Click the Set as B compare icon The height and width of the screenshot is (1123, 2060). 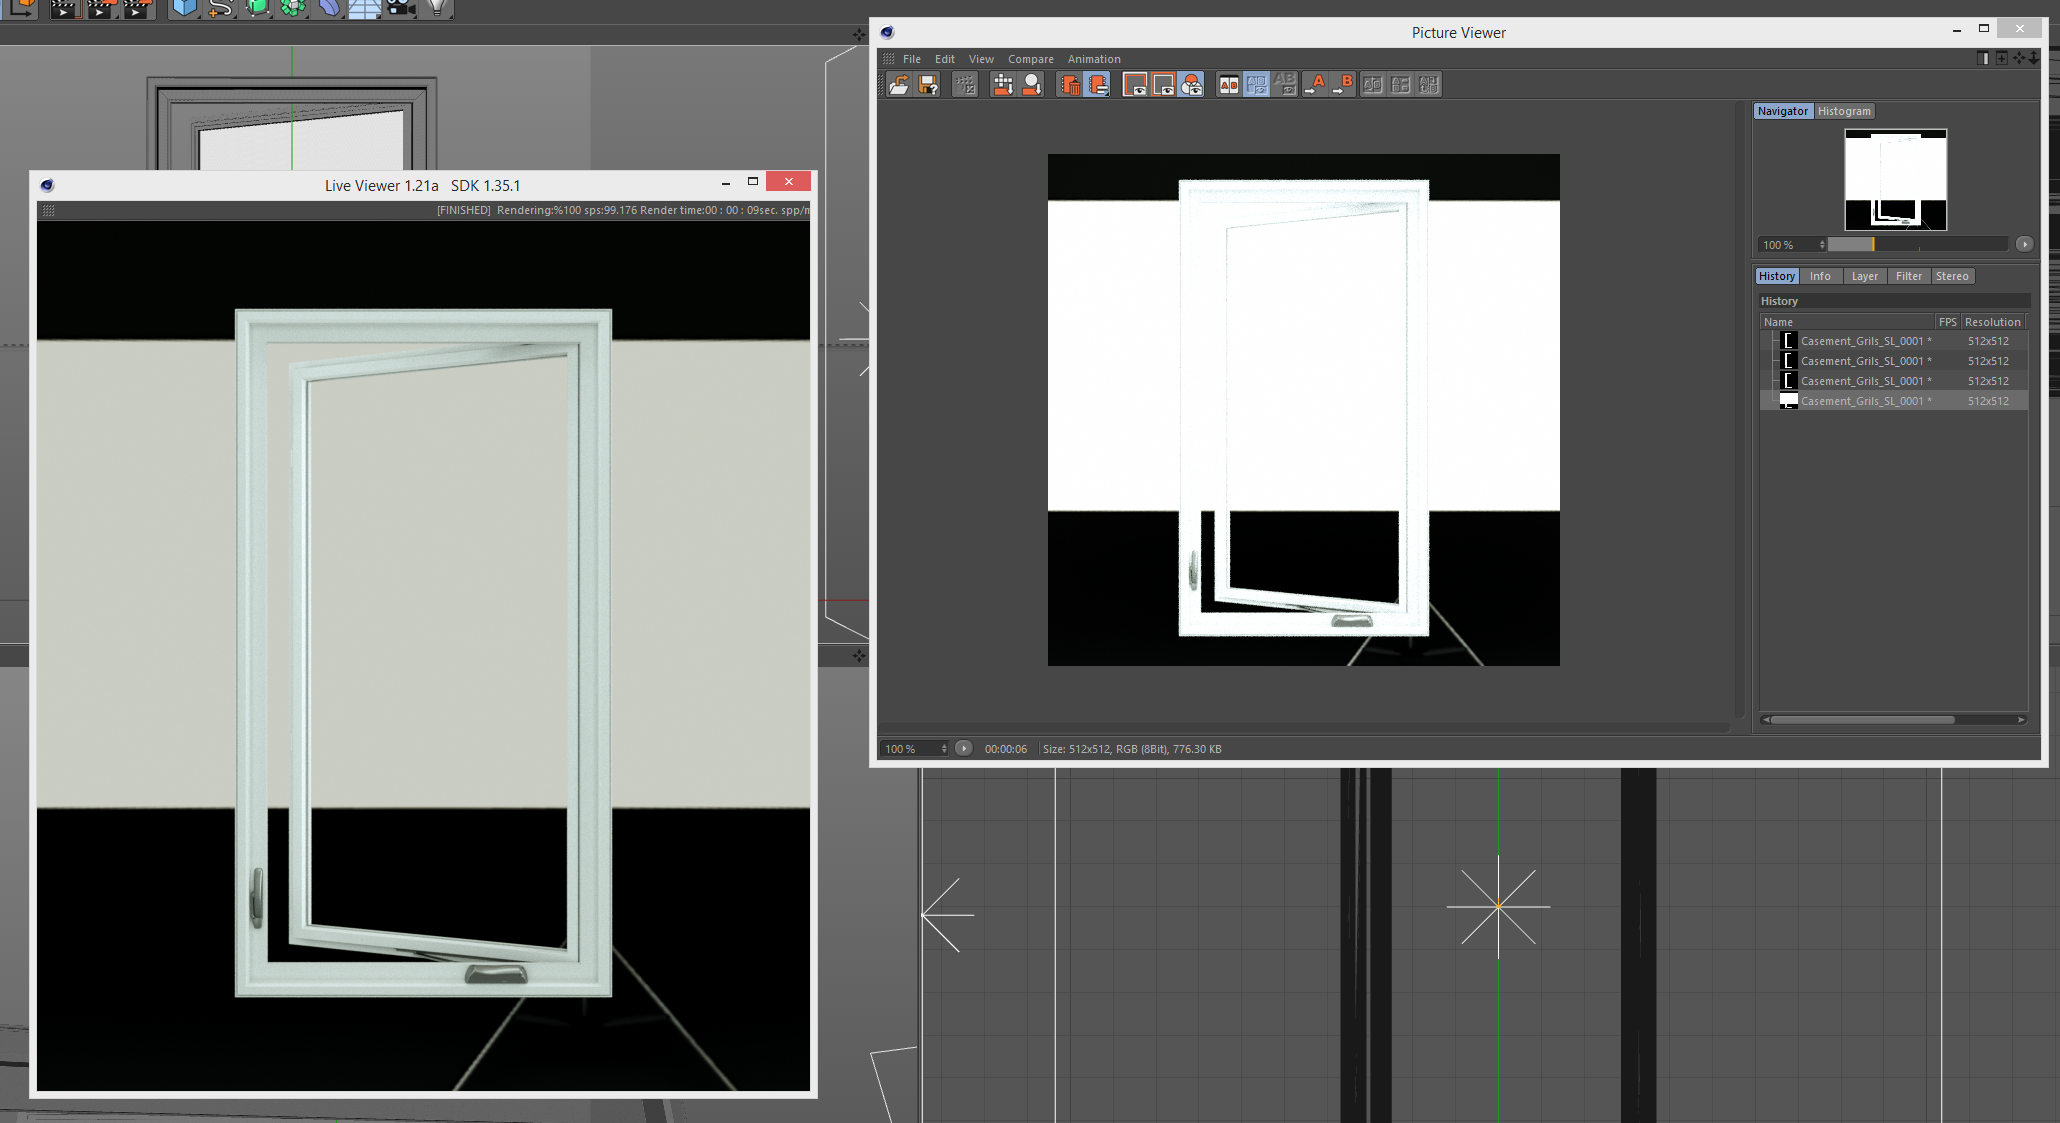pos(1343,85)
